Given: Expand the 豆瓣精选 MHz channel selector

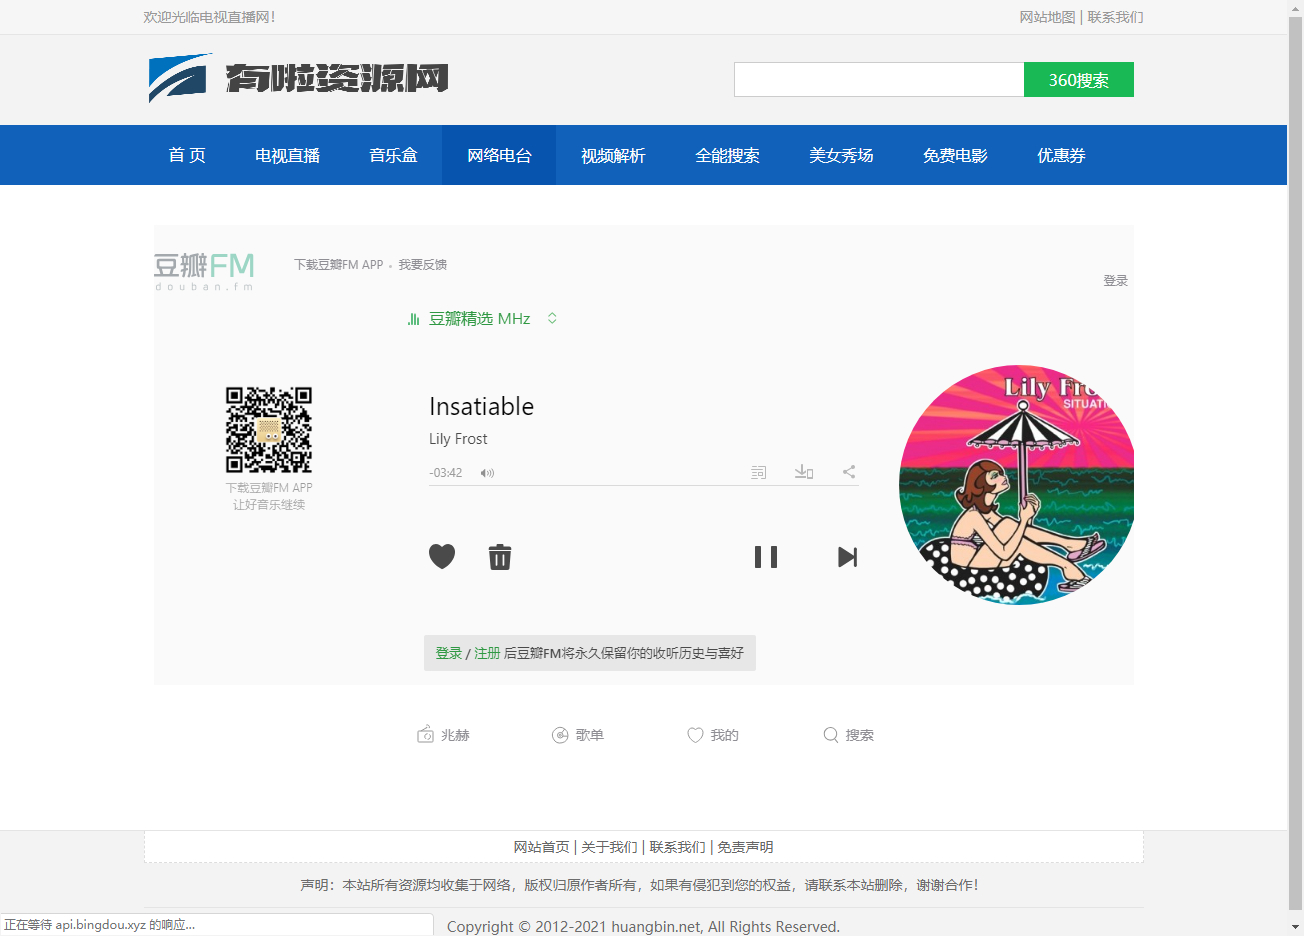Looking at the screenshot, I should [x=552, y=318].
